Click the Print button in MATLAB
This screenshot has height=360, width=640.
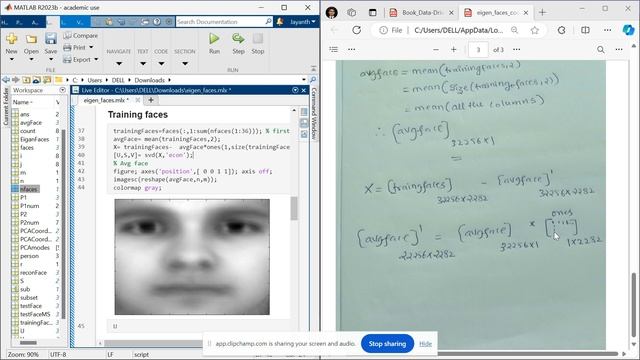pyautogui.click(x=75, y=47)
